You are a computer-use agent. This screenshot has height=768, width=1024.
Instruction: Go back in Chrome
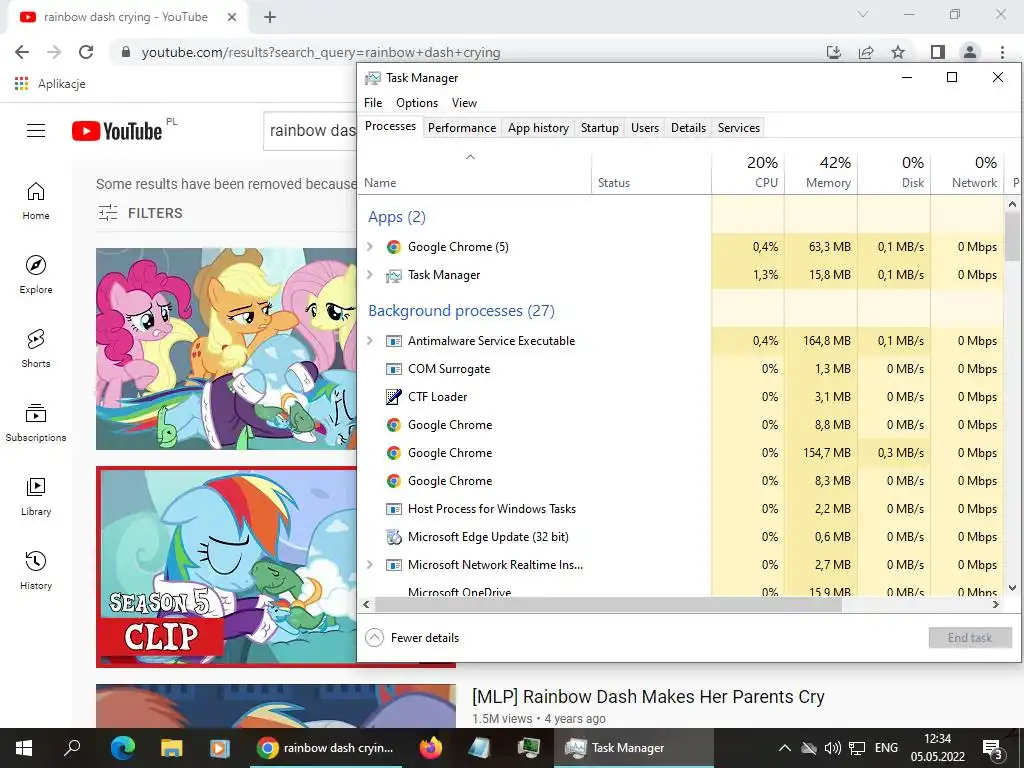click(22, 52)
